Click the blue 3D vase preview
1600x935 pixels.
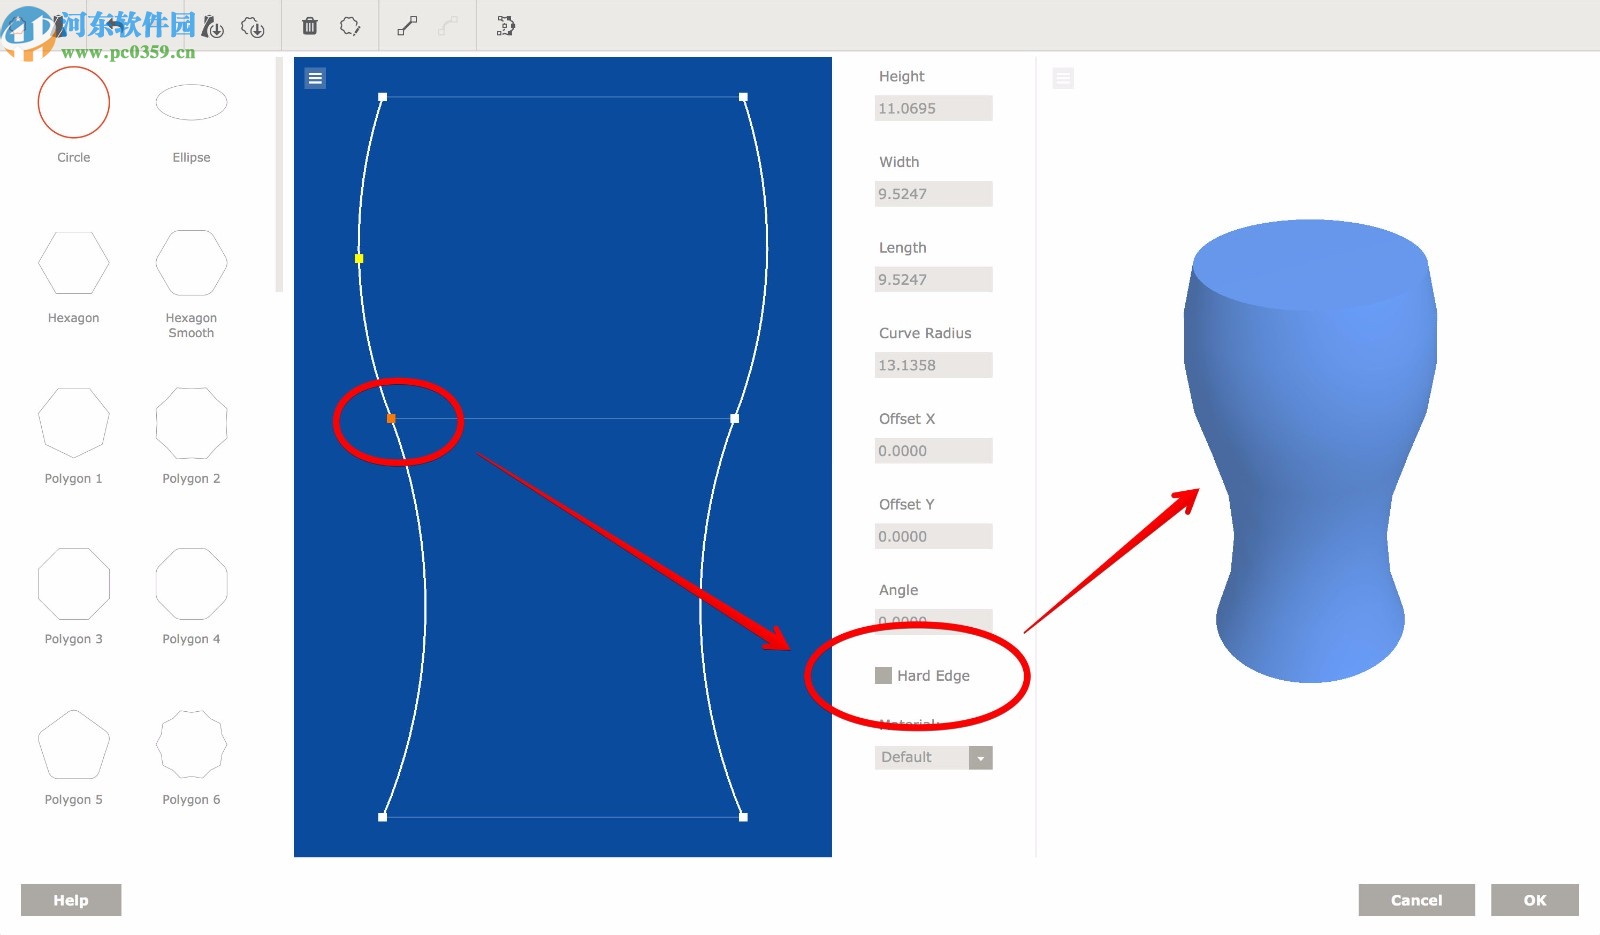click(1310, 450)
